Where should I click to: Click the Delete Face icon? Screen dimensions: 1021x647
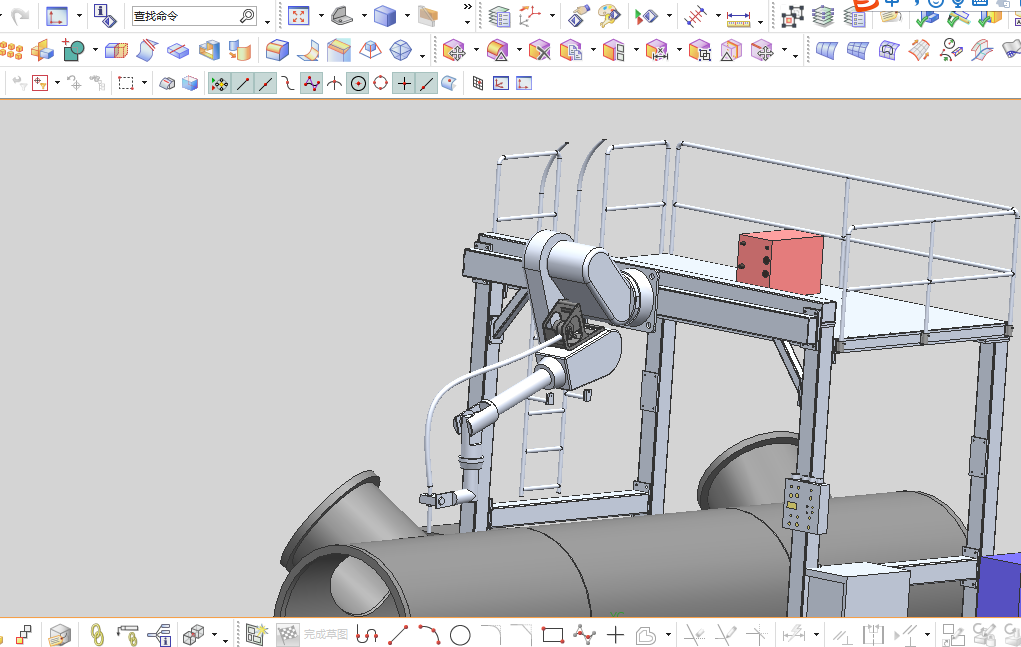point(540,49)
